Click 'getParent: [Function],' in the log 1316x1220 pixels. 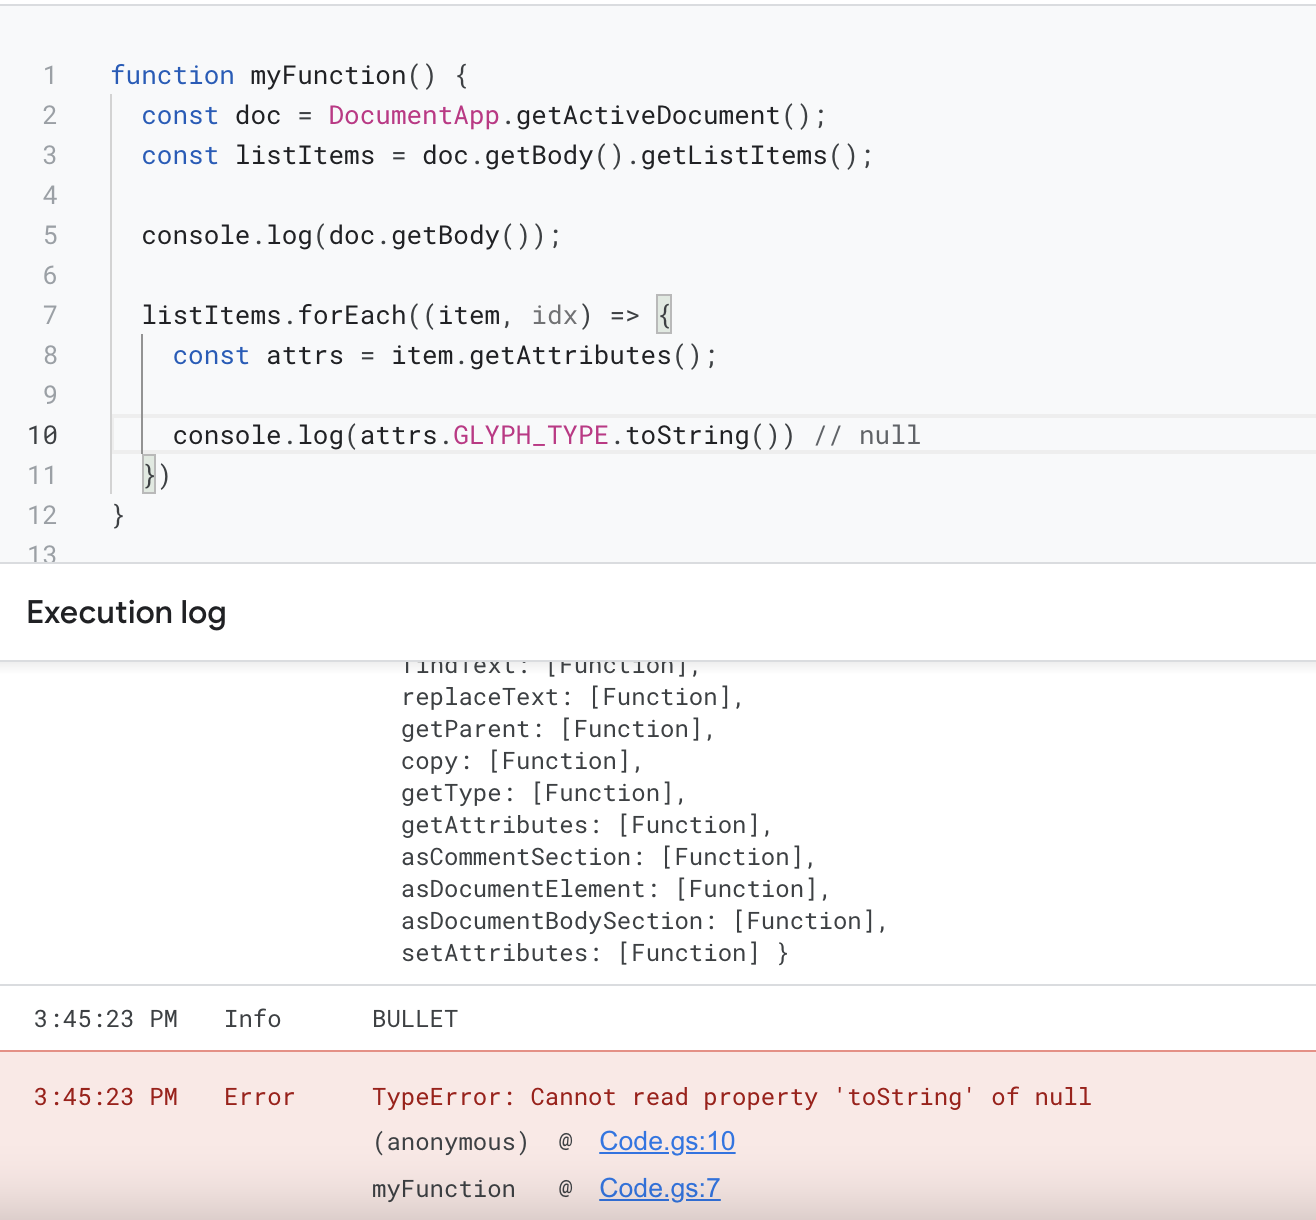click(559, 729)
